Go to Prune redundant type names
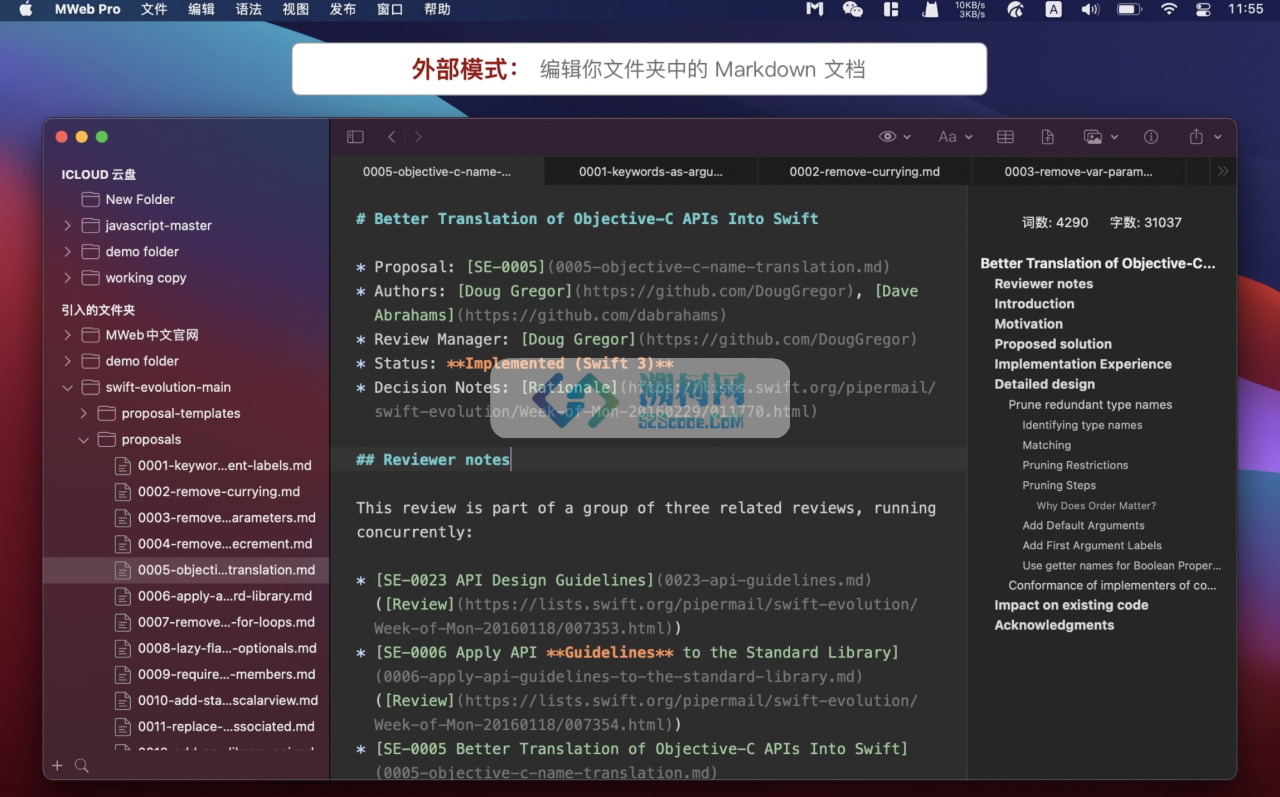The image size is (1280, 797). (1090, 405)
